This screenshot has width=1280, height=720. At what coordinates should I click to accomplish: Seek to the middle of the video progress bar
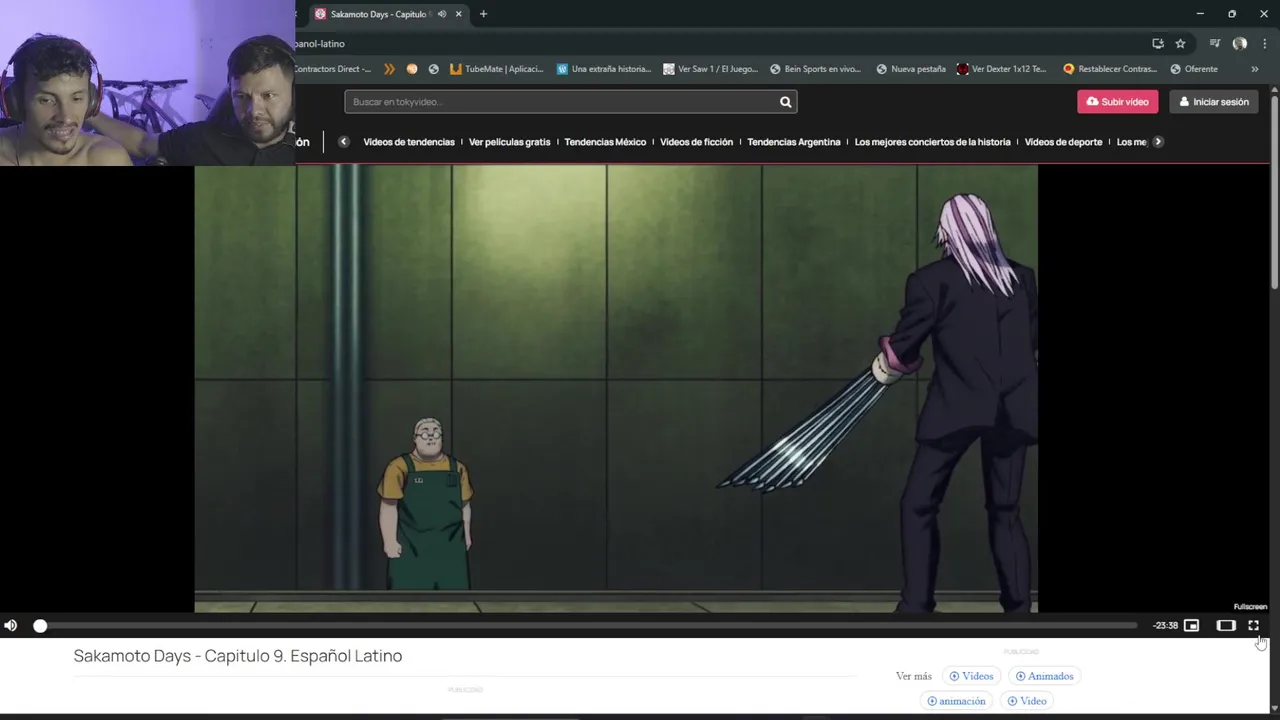[x=588, y=626]
